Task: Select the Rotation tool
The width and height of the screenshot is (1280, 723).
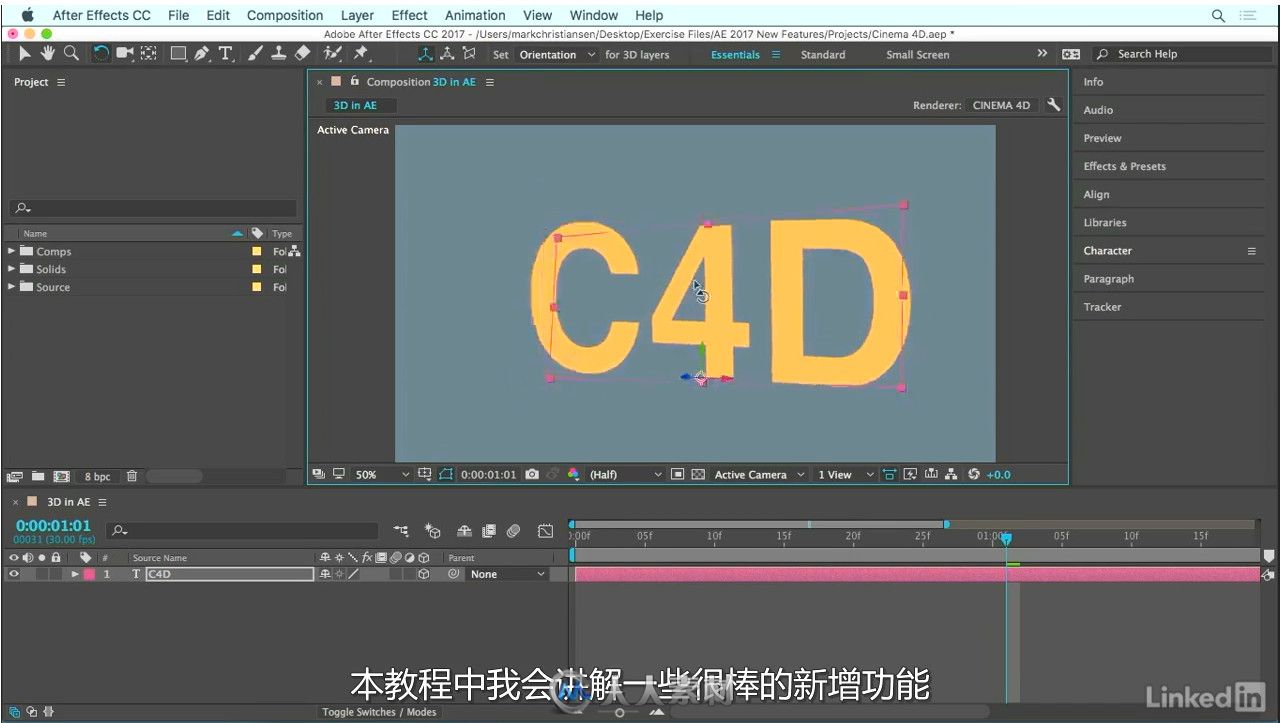Action: (x=101, y=54)
